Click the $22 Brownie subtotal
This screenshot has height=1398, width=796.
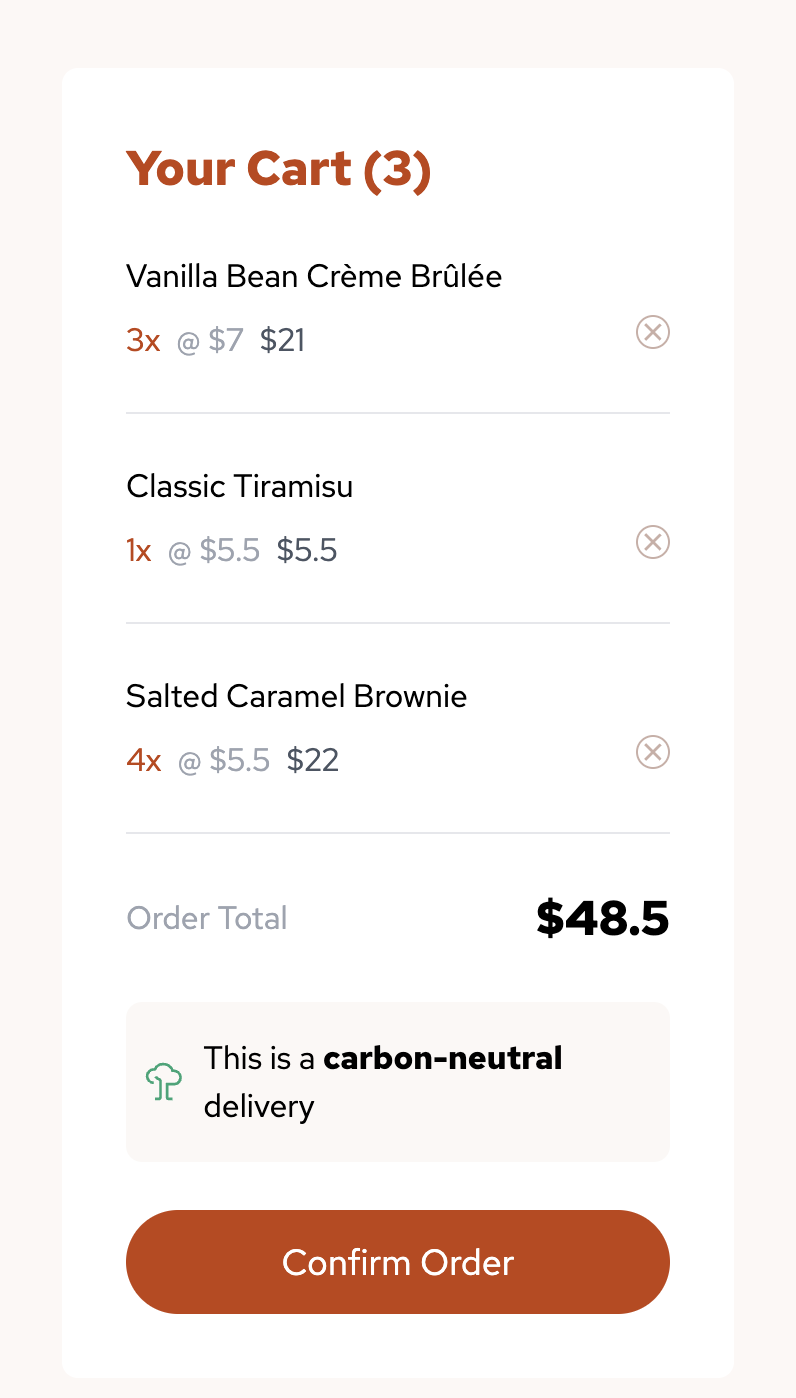[313, 761]
